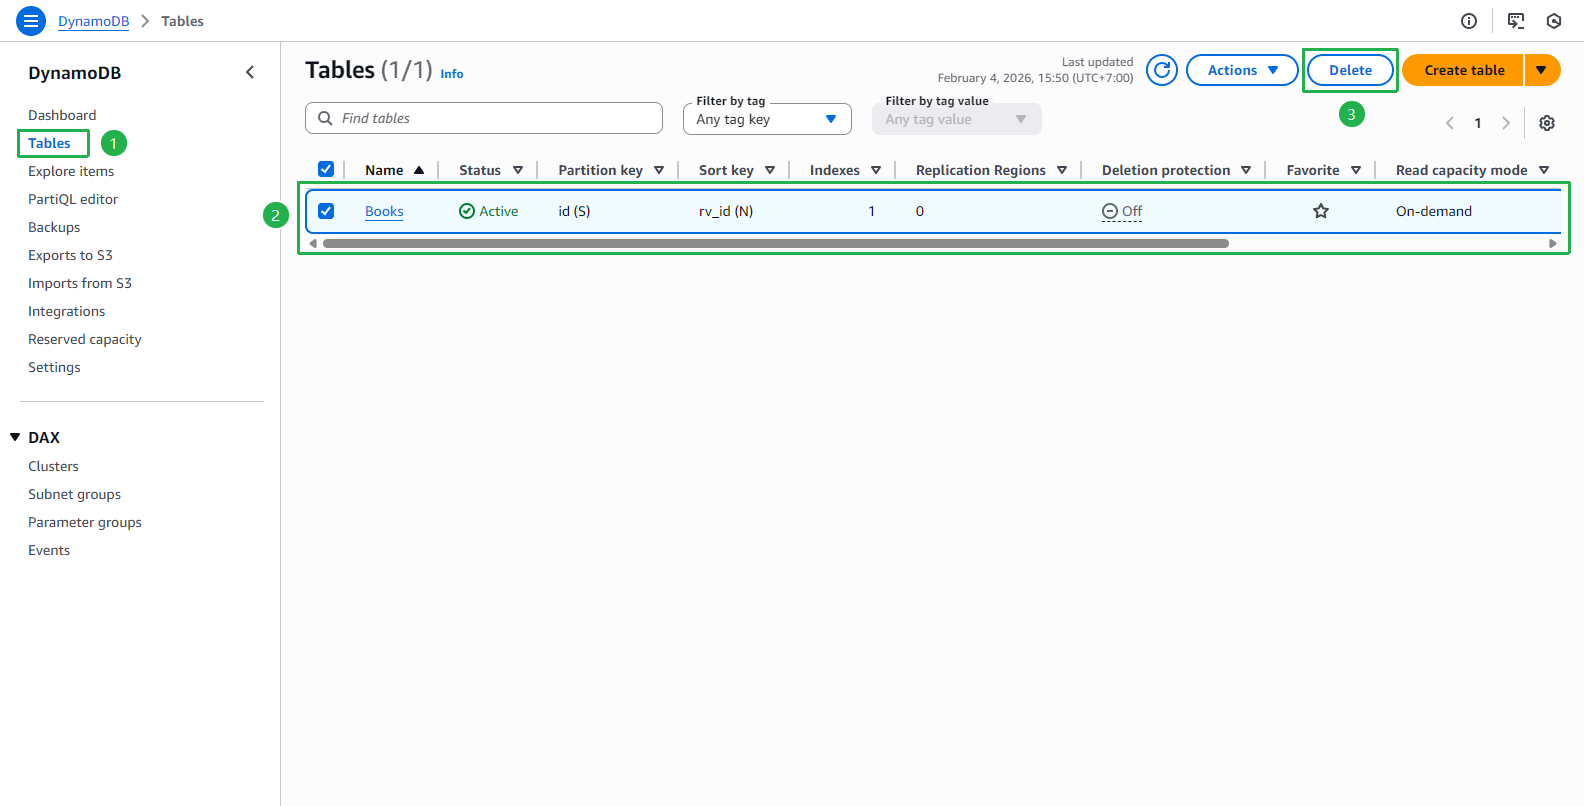Image resolution: width=1584 pixels, height=806 pixels.
Task: Go to Backups in the sidebar
Action: (x=54, y=227)
